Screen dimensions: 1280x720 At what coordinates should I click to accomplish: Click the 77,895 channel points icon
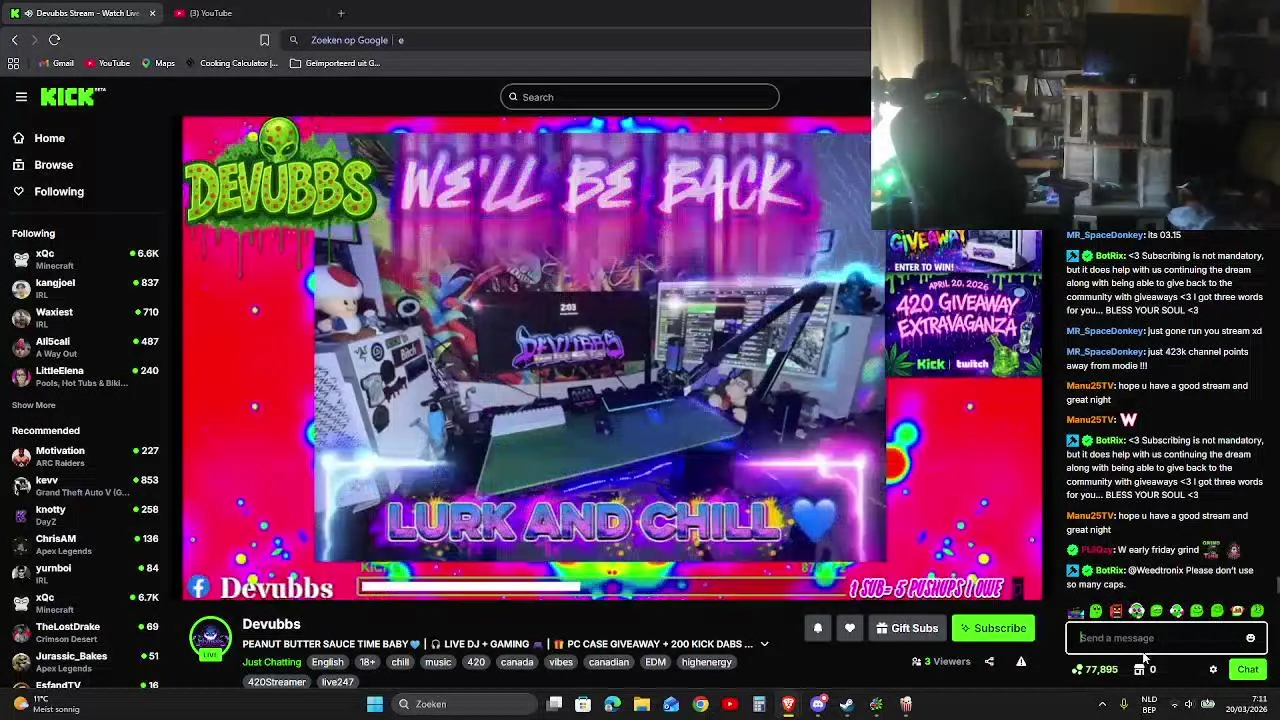pyautogui.click(x=1094, y=670)
